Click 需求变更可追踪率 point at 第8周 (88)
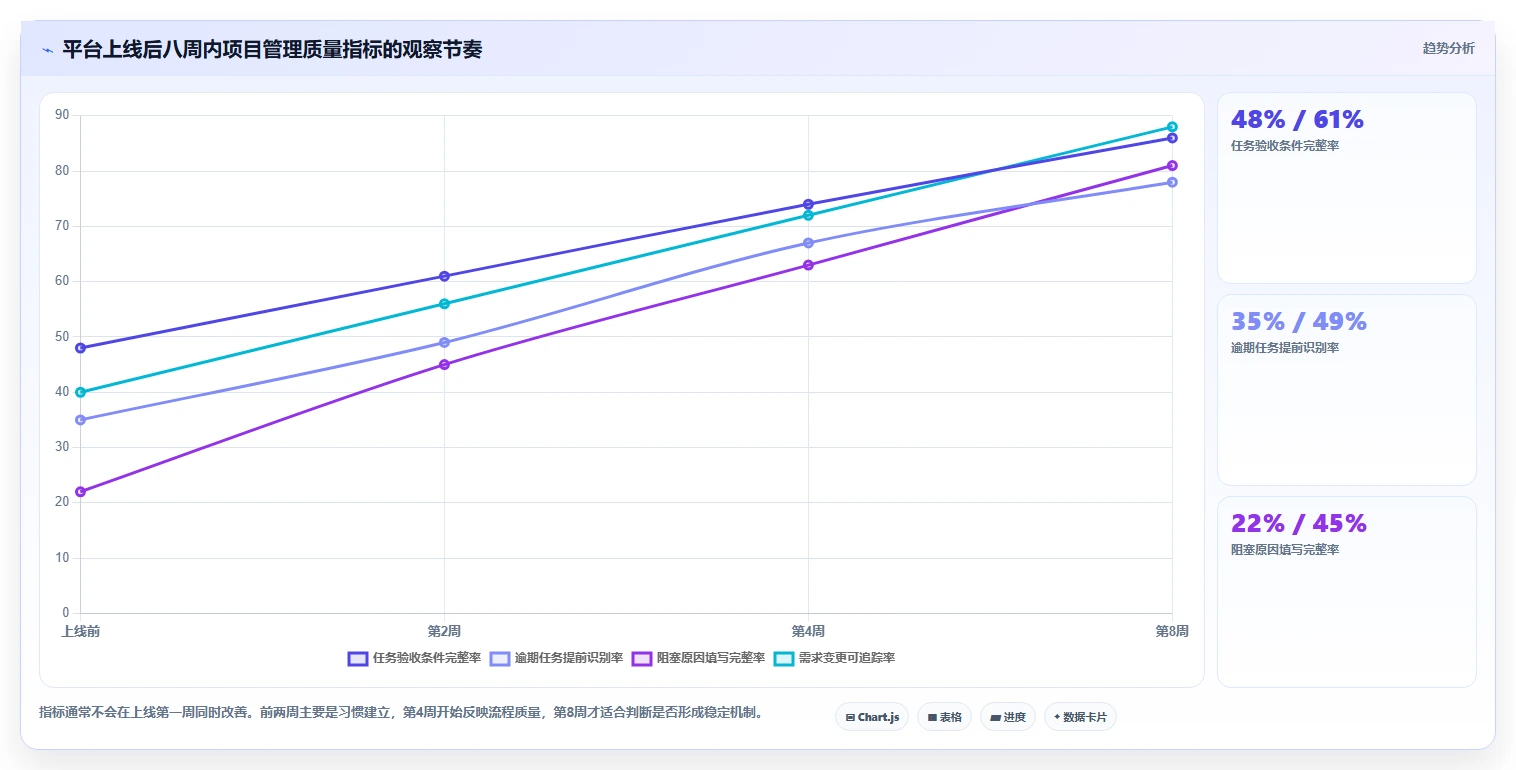 1172,127
